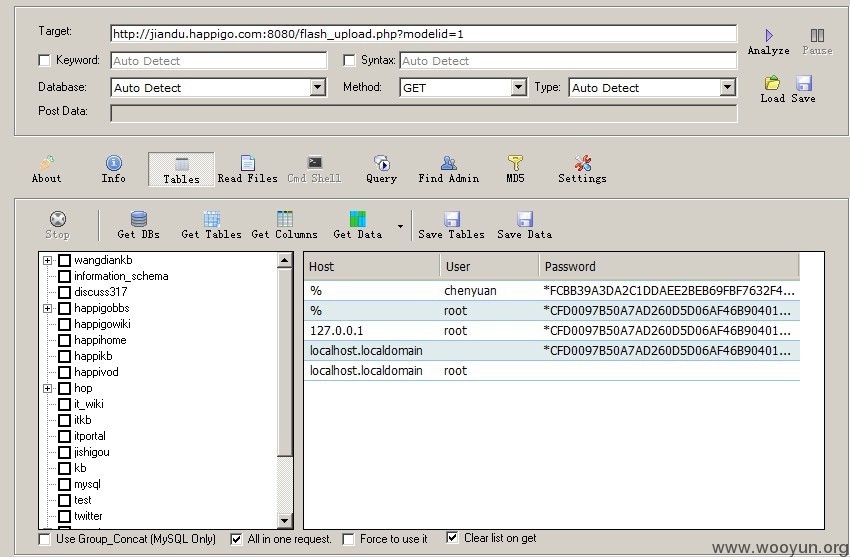Select the it_wiki database
850x557 pixels.
89,404
